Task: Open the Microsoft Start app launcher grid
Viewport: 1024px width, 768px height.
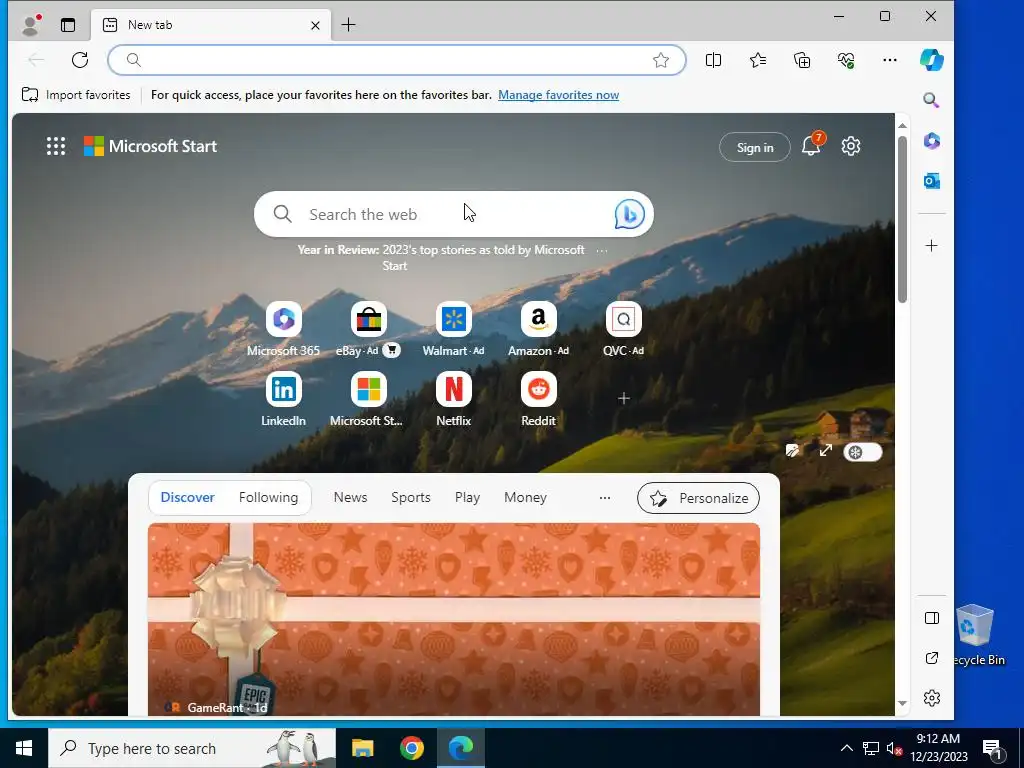Action: click(56, 146)
